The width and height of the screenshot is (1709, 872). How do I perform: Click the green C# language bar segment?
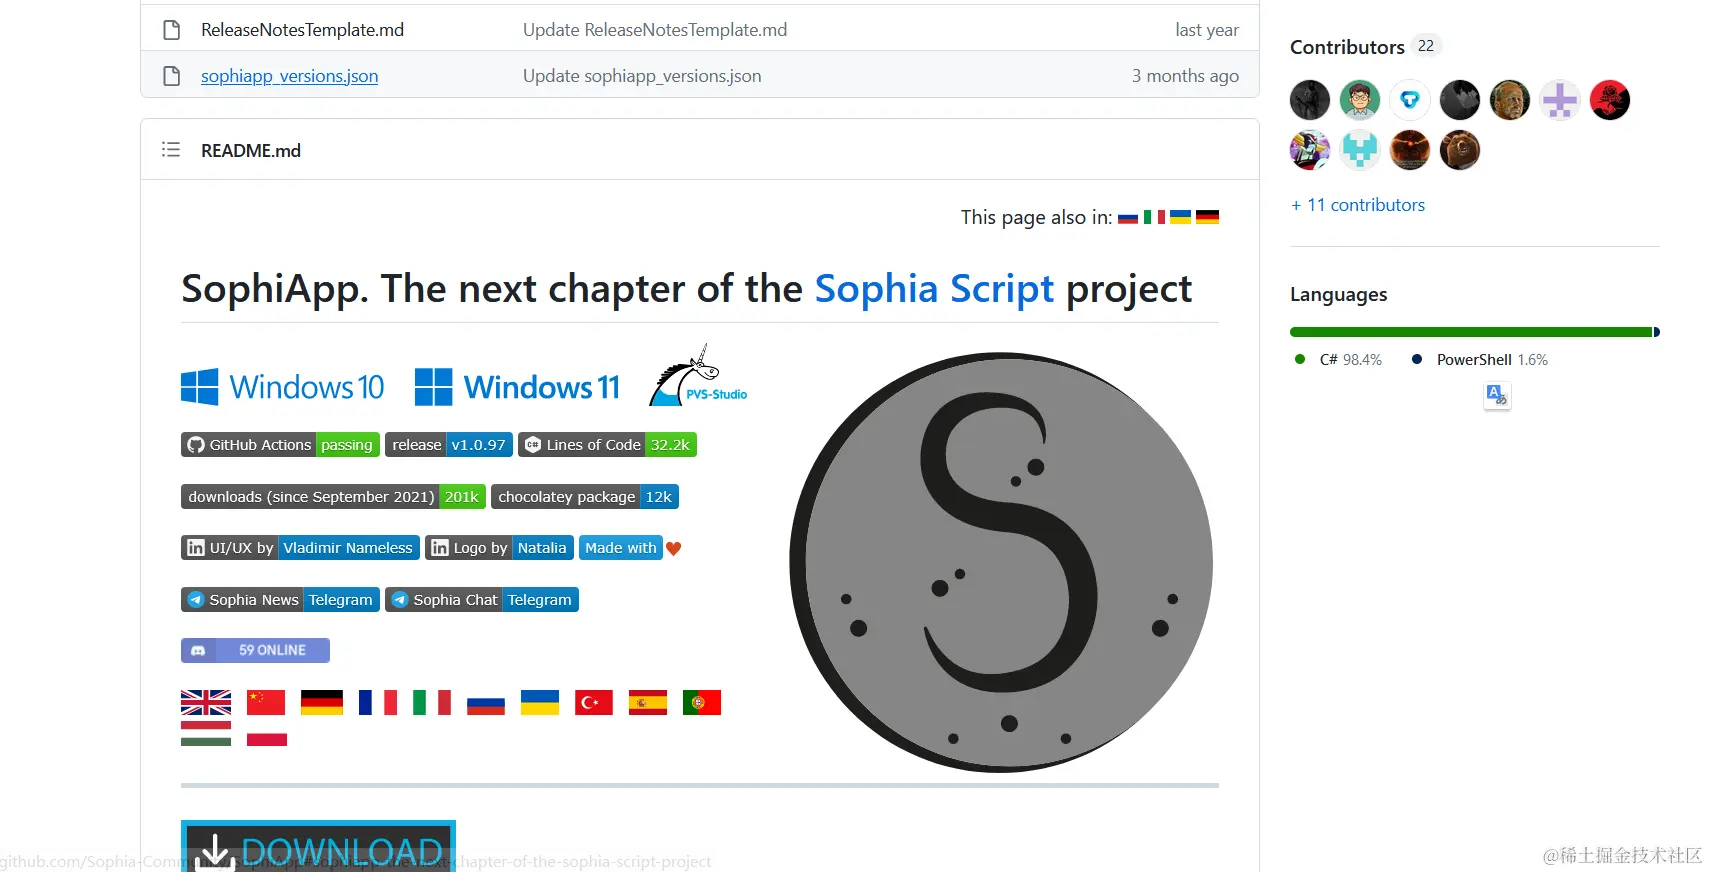click(x=1471, y=332)
